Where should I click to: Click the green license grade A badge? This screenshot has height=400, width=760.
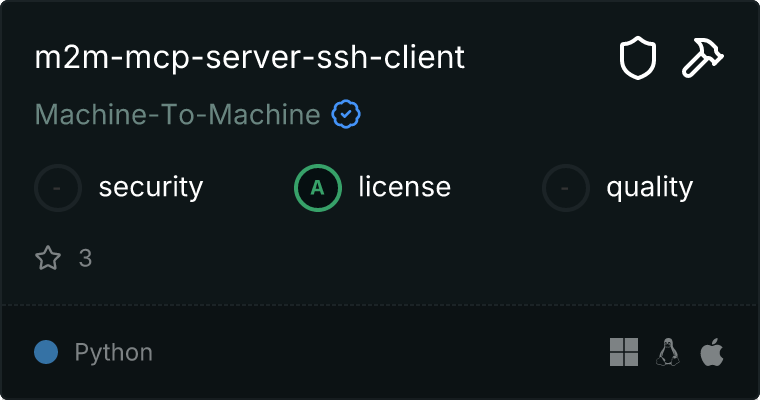[318, 187]
